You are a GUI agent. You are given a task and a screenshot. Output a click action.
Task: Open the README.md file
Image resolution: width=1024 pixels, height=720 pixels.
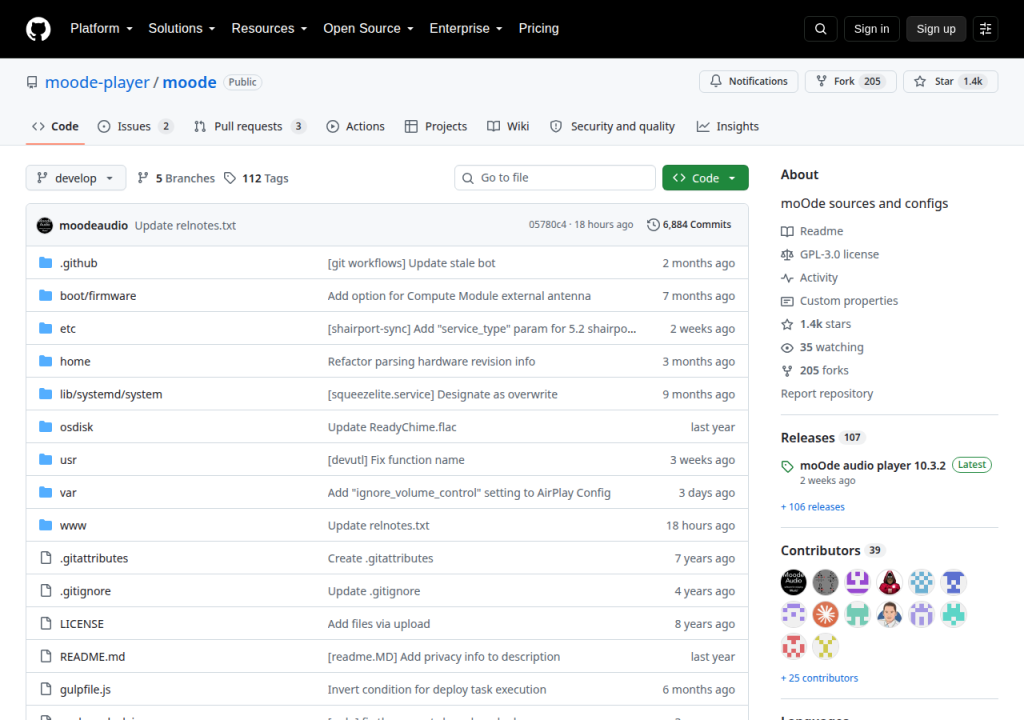coord(92,657)
